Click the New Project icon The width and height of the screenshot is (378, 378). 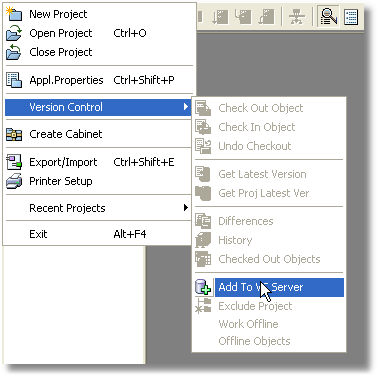click(x=14, y=14)
